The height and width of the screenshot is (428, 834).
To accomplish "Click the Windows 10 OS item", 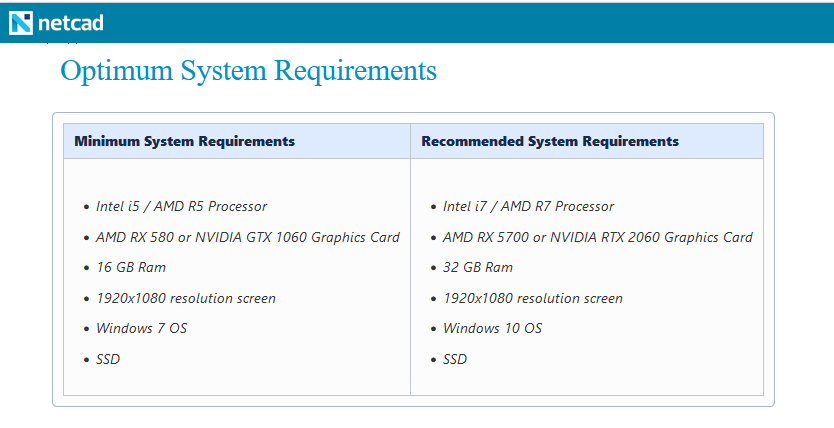I will pyautogui.click(x=493, y=329).
